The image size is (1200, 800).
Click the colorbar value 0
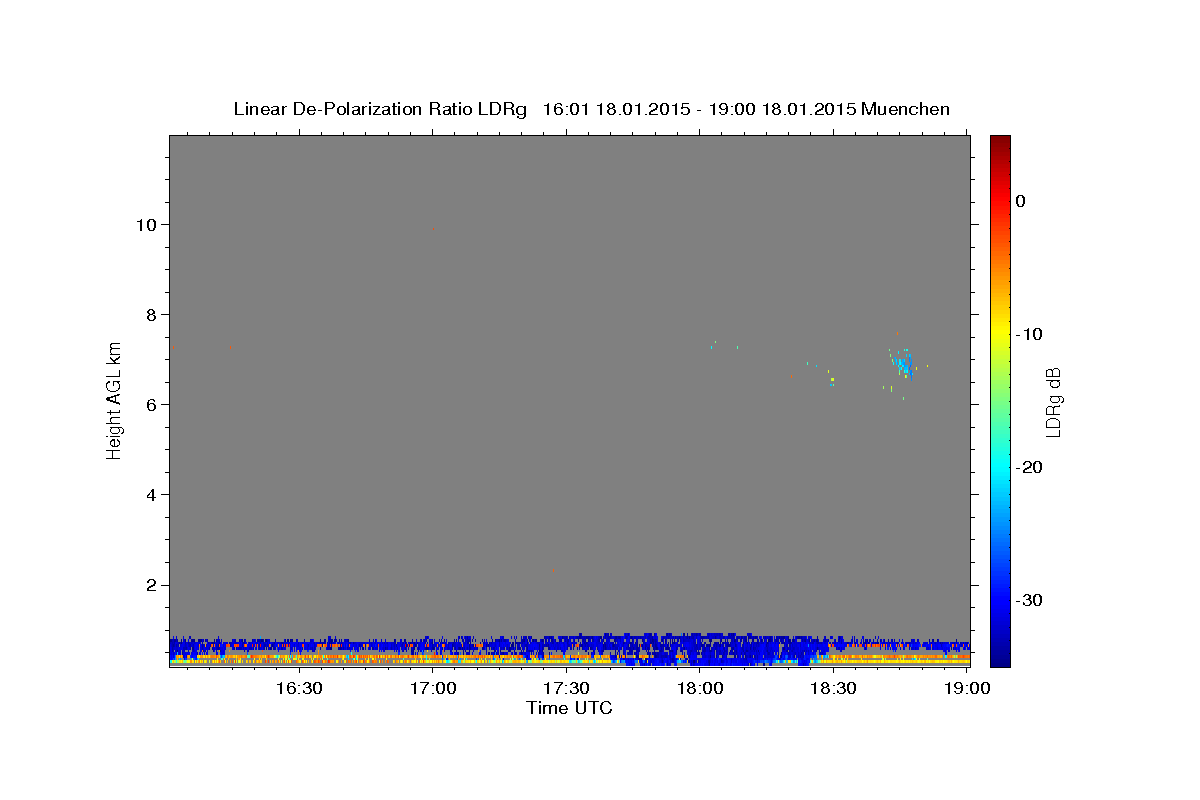1020,201
